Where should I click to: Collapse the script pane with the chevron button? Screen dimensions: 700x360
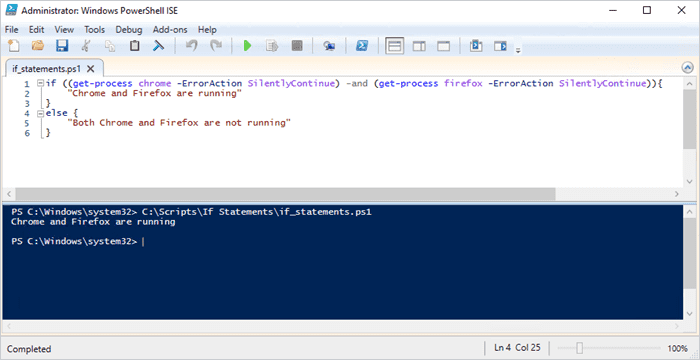click(x=688, y=68)
